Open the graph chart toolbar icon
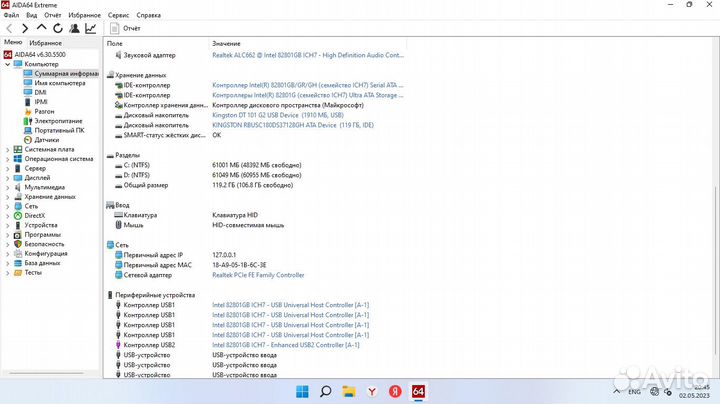This screenshot has width=720, height=404. [x=91, y=28]
